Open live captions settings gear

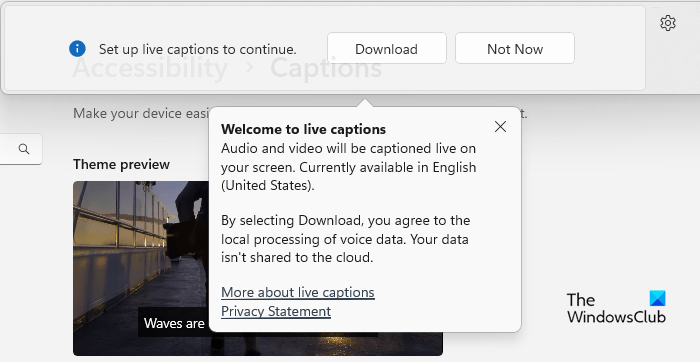point(668,23)
